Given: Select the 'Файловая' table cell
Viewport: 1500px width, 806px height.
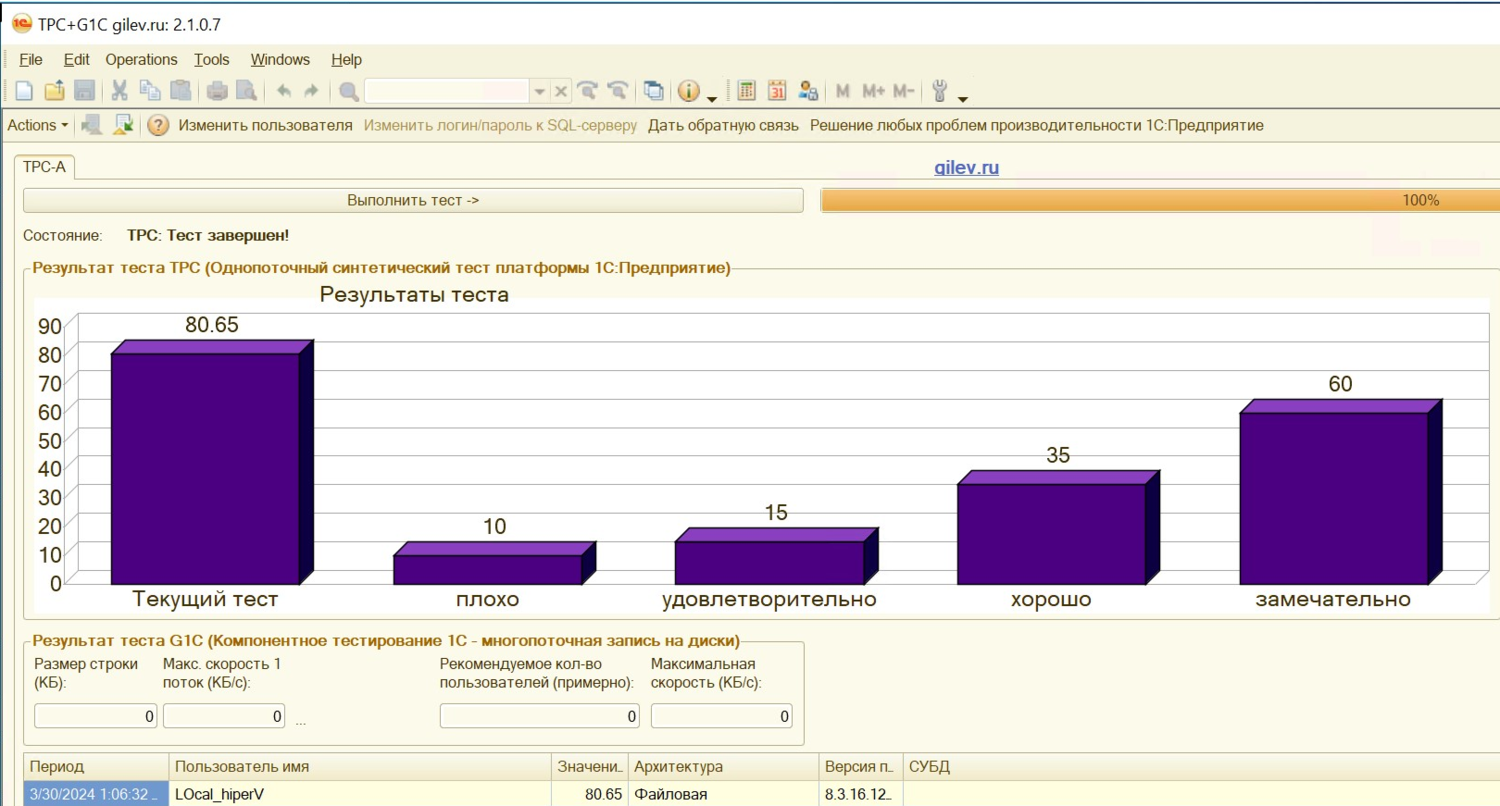Looking at the screenshot, I should pos(723,794).
